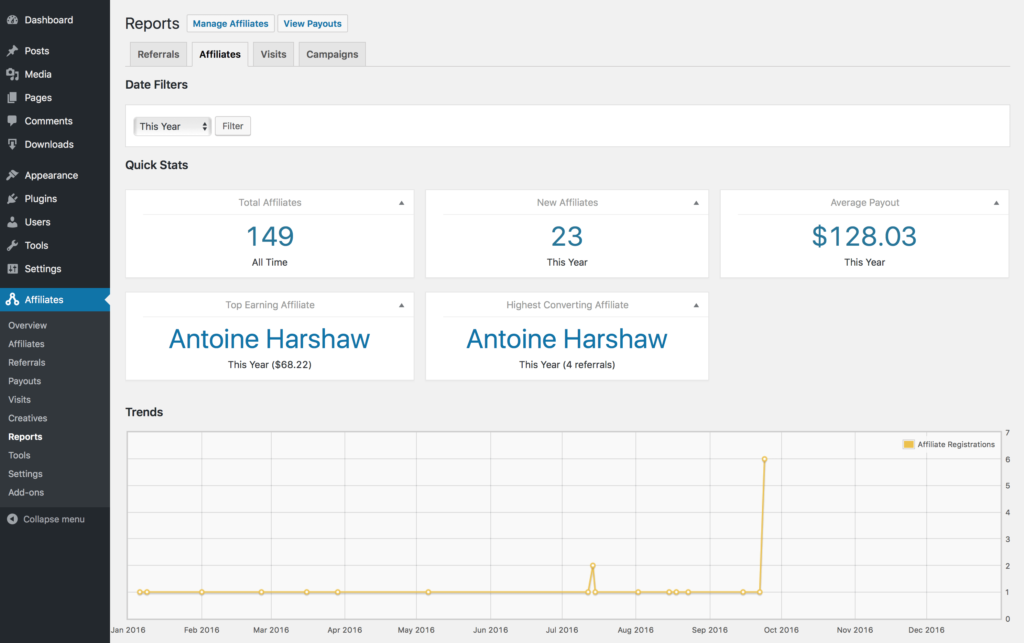Click the Appearance paintbrush icon
The width and height of the screenshot is (1024, 643).
12,176
